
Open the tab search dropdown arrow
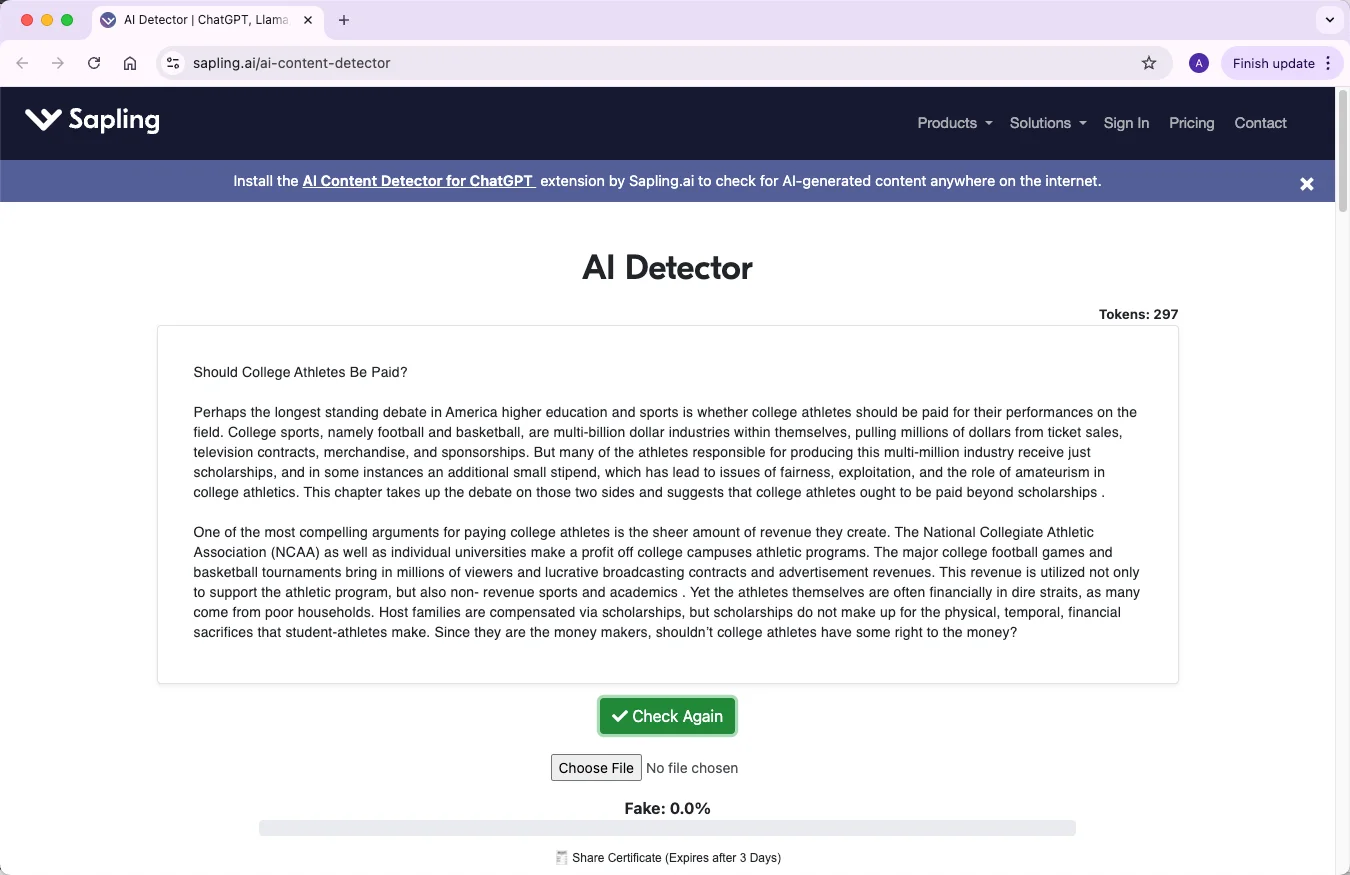coord(1329,20)
